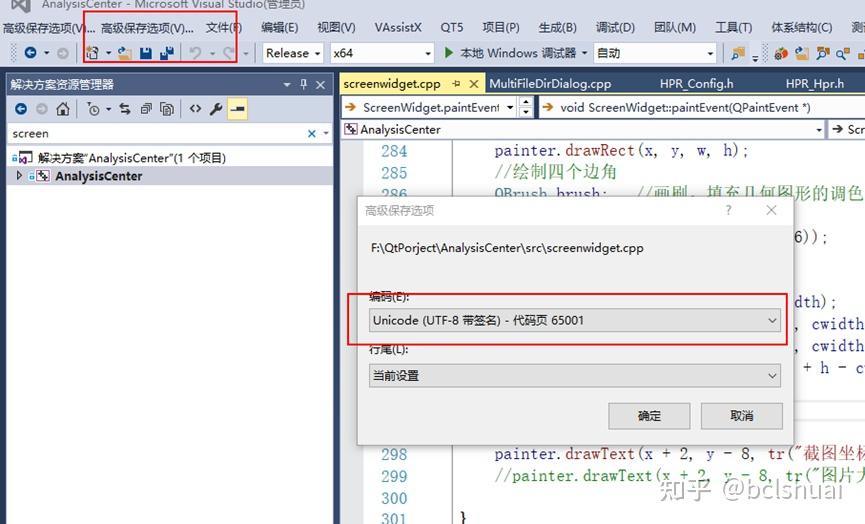Open the 视图(V) menu
The width and height of the screenshot is (865, 524).
point(336,28)
